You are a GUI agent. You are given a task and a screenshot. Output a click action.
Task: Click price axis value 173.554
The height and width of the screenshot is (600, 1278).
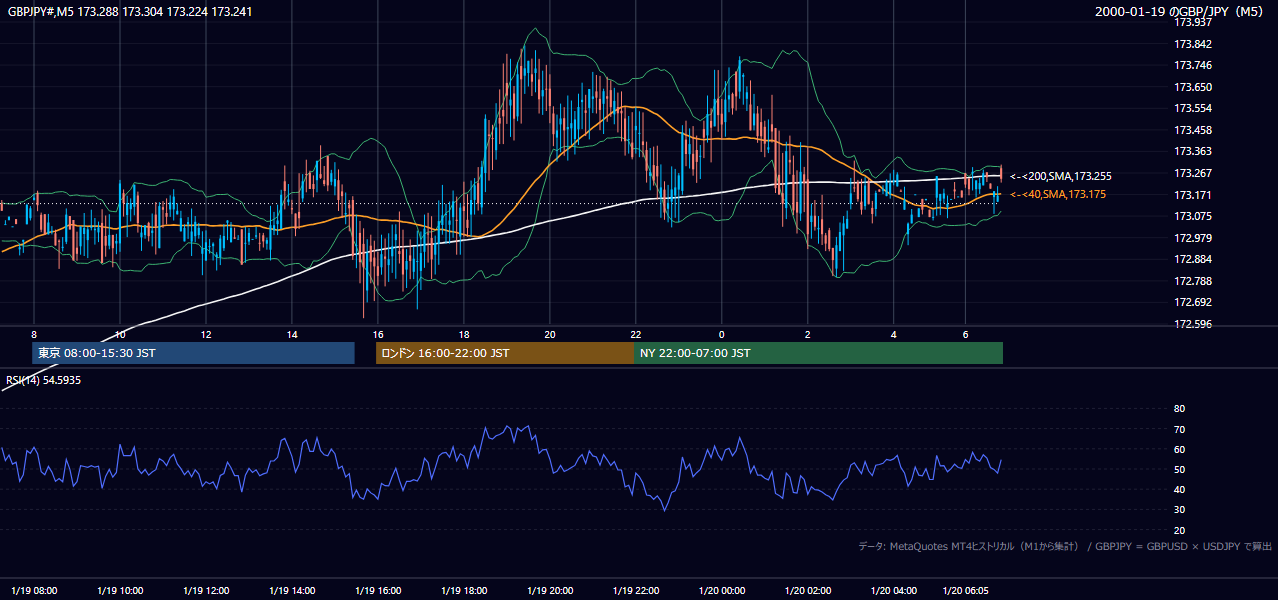click(x=1192, y=108)
